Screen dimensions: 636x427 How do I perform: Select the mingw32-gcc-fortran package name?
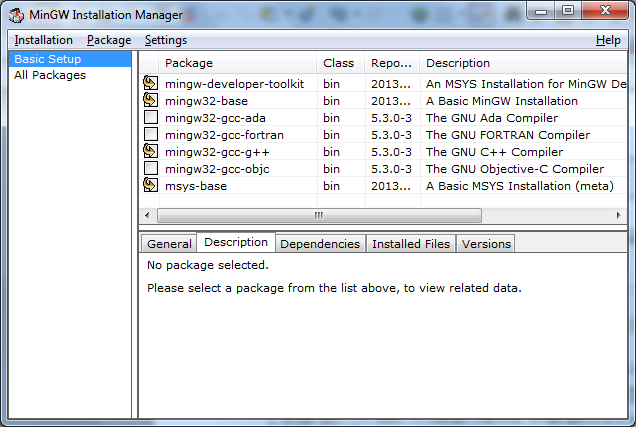224,135
